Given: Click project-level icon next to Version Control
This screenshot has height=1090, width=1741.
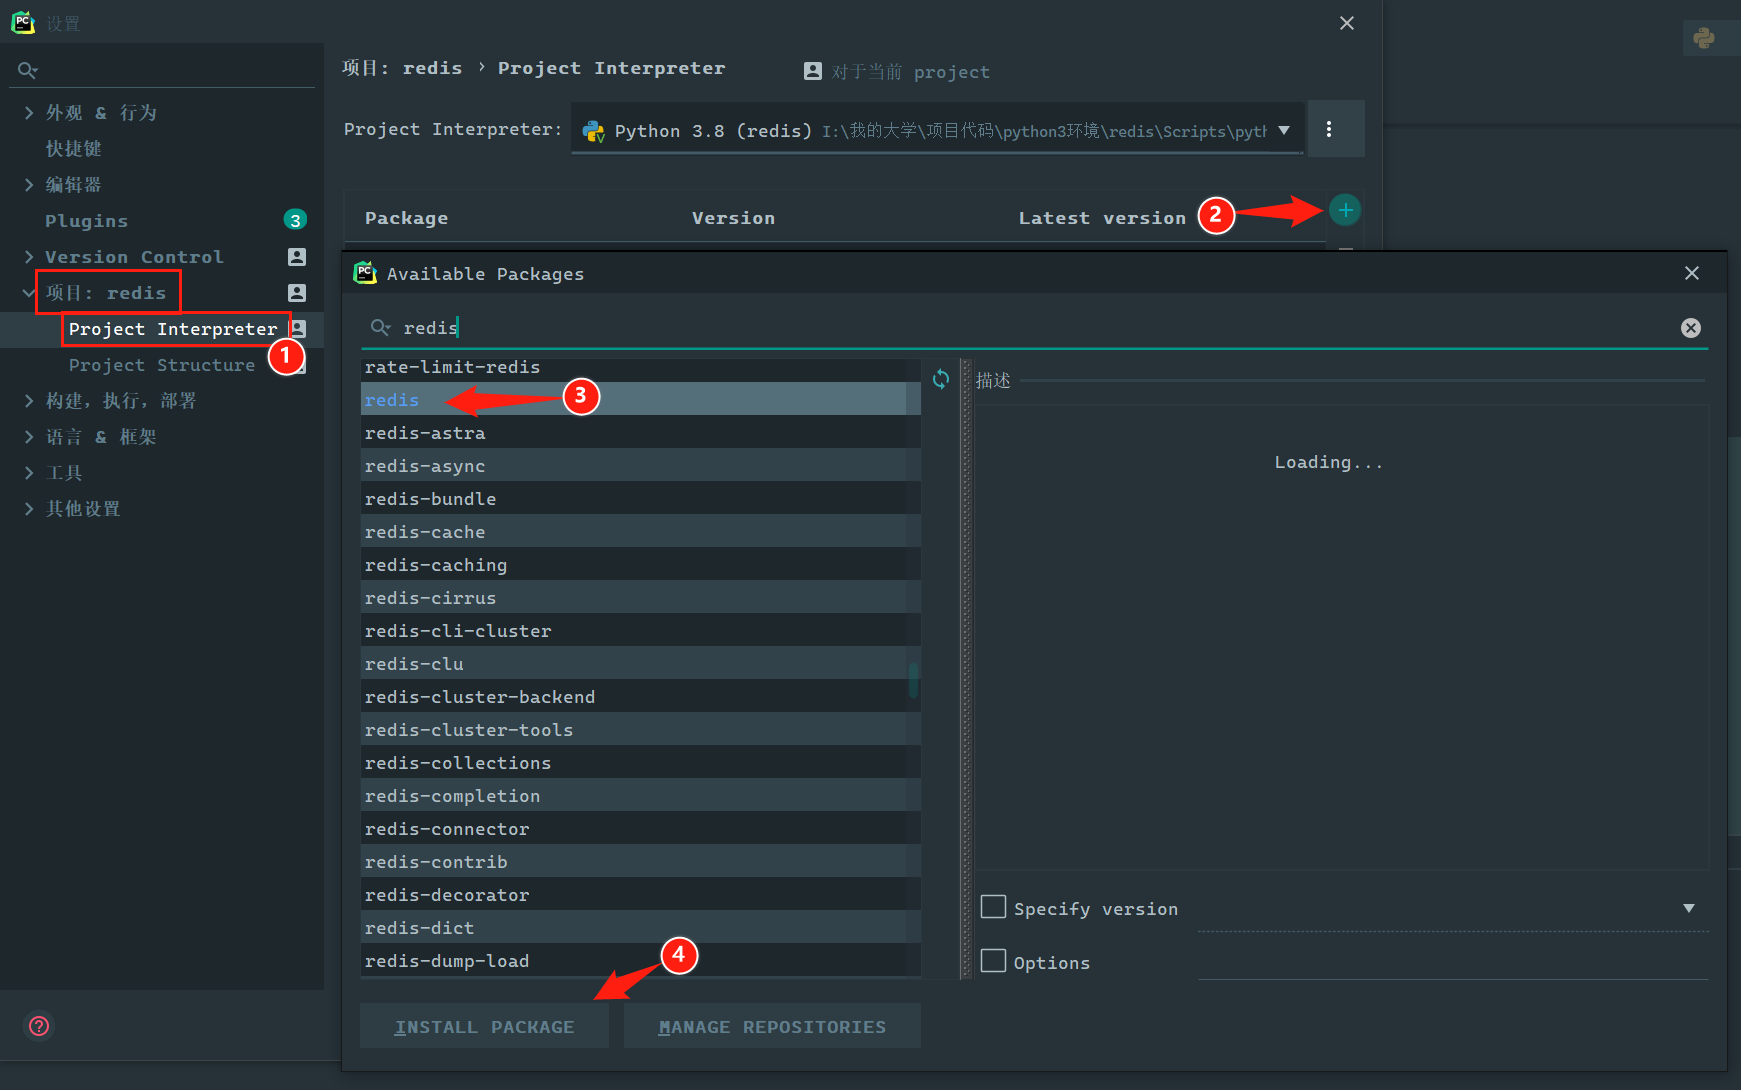Looking at the screenshot, I should pyautogui.click(x=297, y=257).
